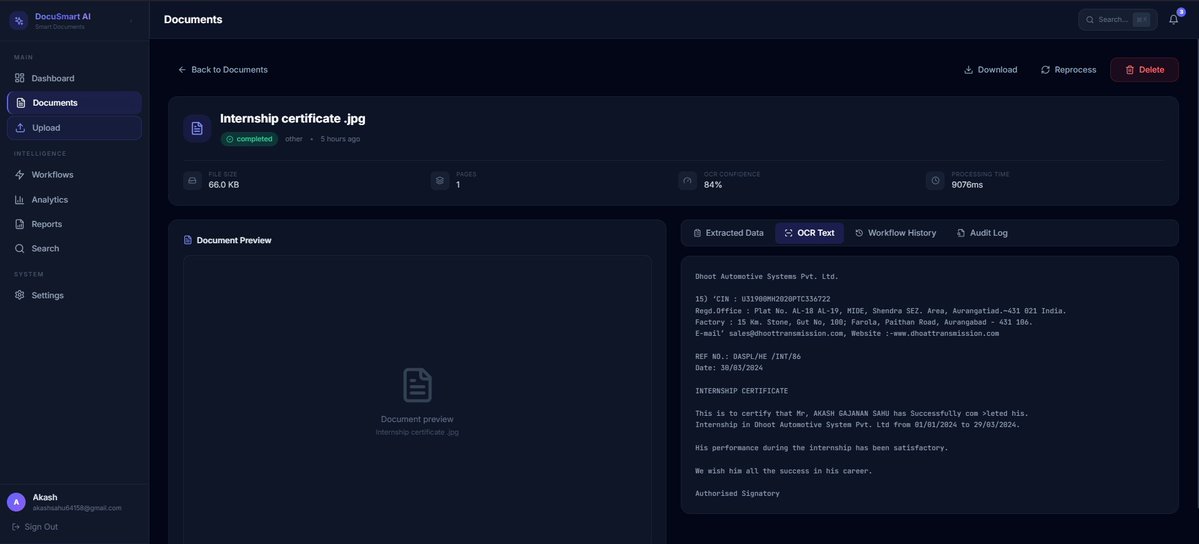1199x544 pixels.
Task: Click the 5 hours ago timestamp
Action: [x=340, y=139]
